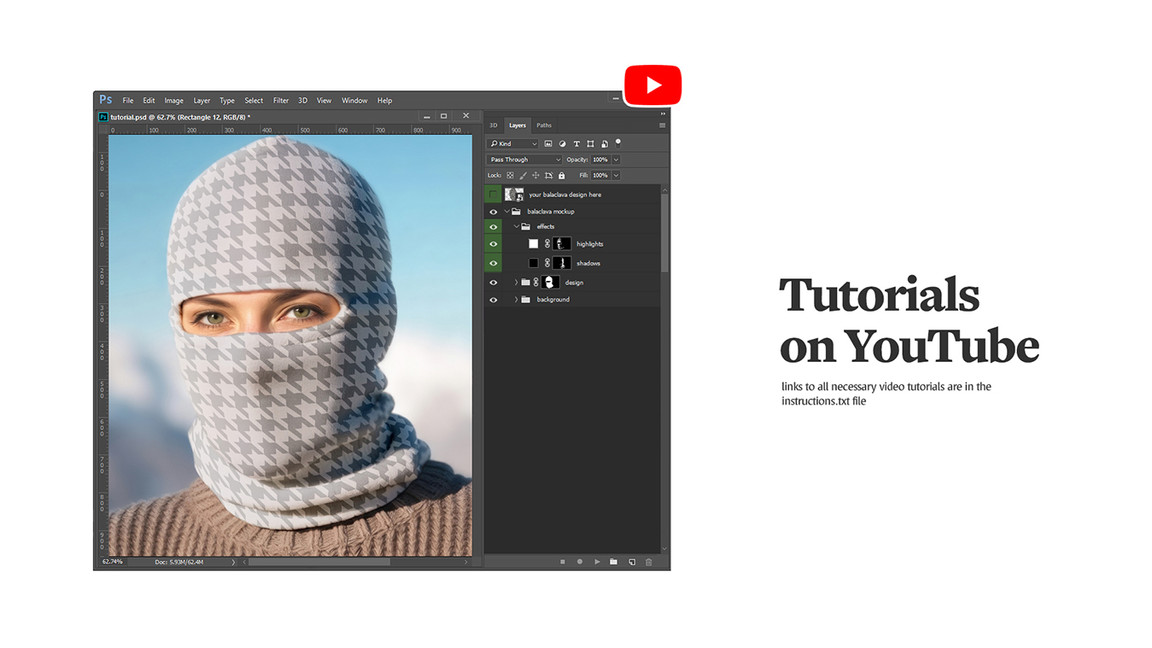Click lock position icon

(536, 176)
